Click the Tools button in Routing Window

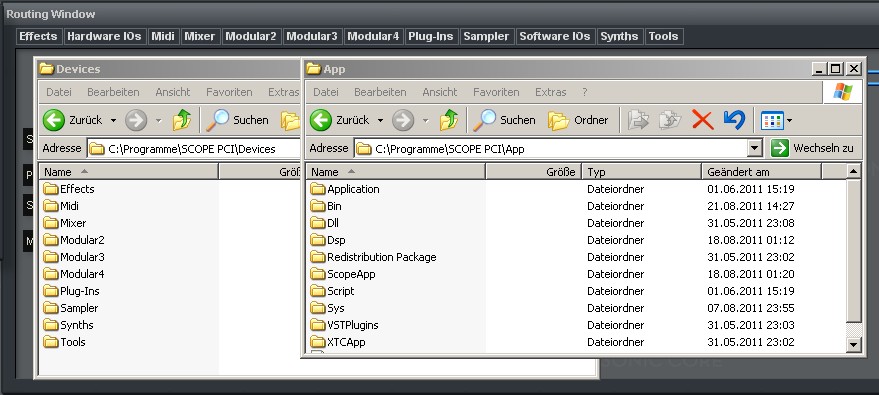point(664,36)
